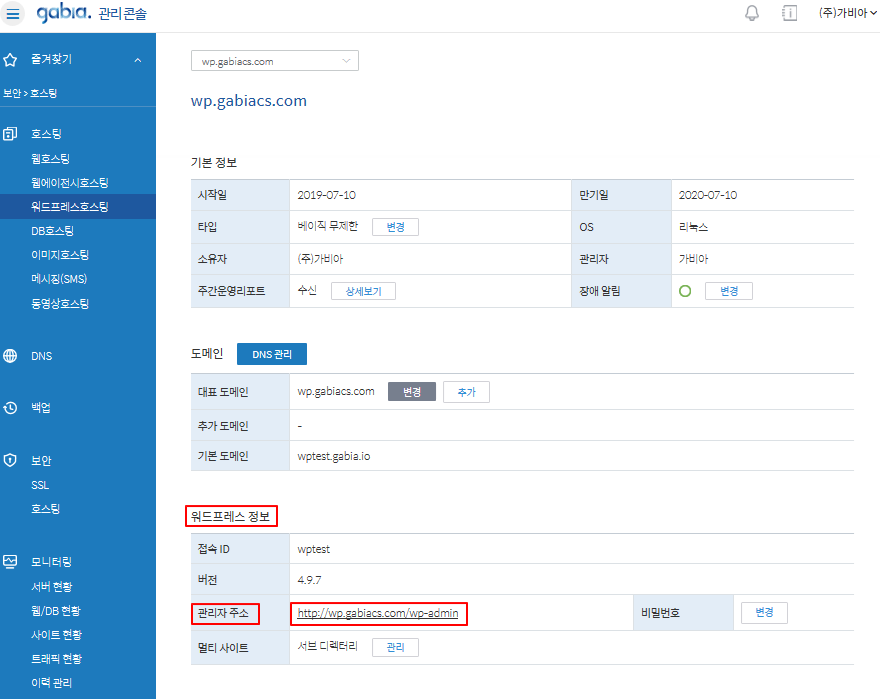Click the backup clock icon

tap(10, 408)
